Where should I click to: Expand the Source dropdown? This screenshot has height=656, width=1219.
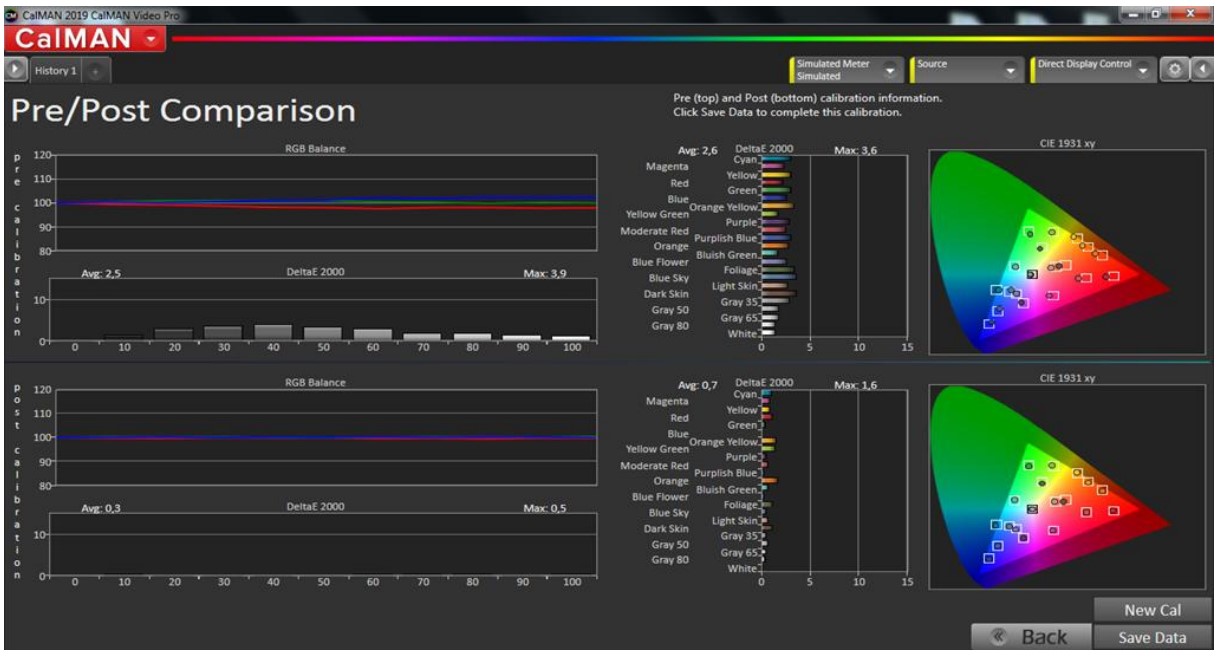(x=1009, y=71)
